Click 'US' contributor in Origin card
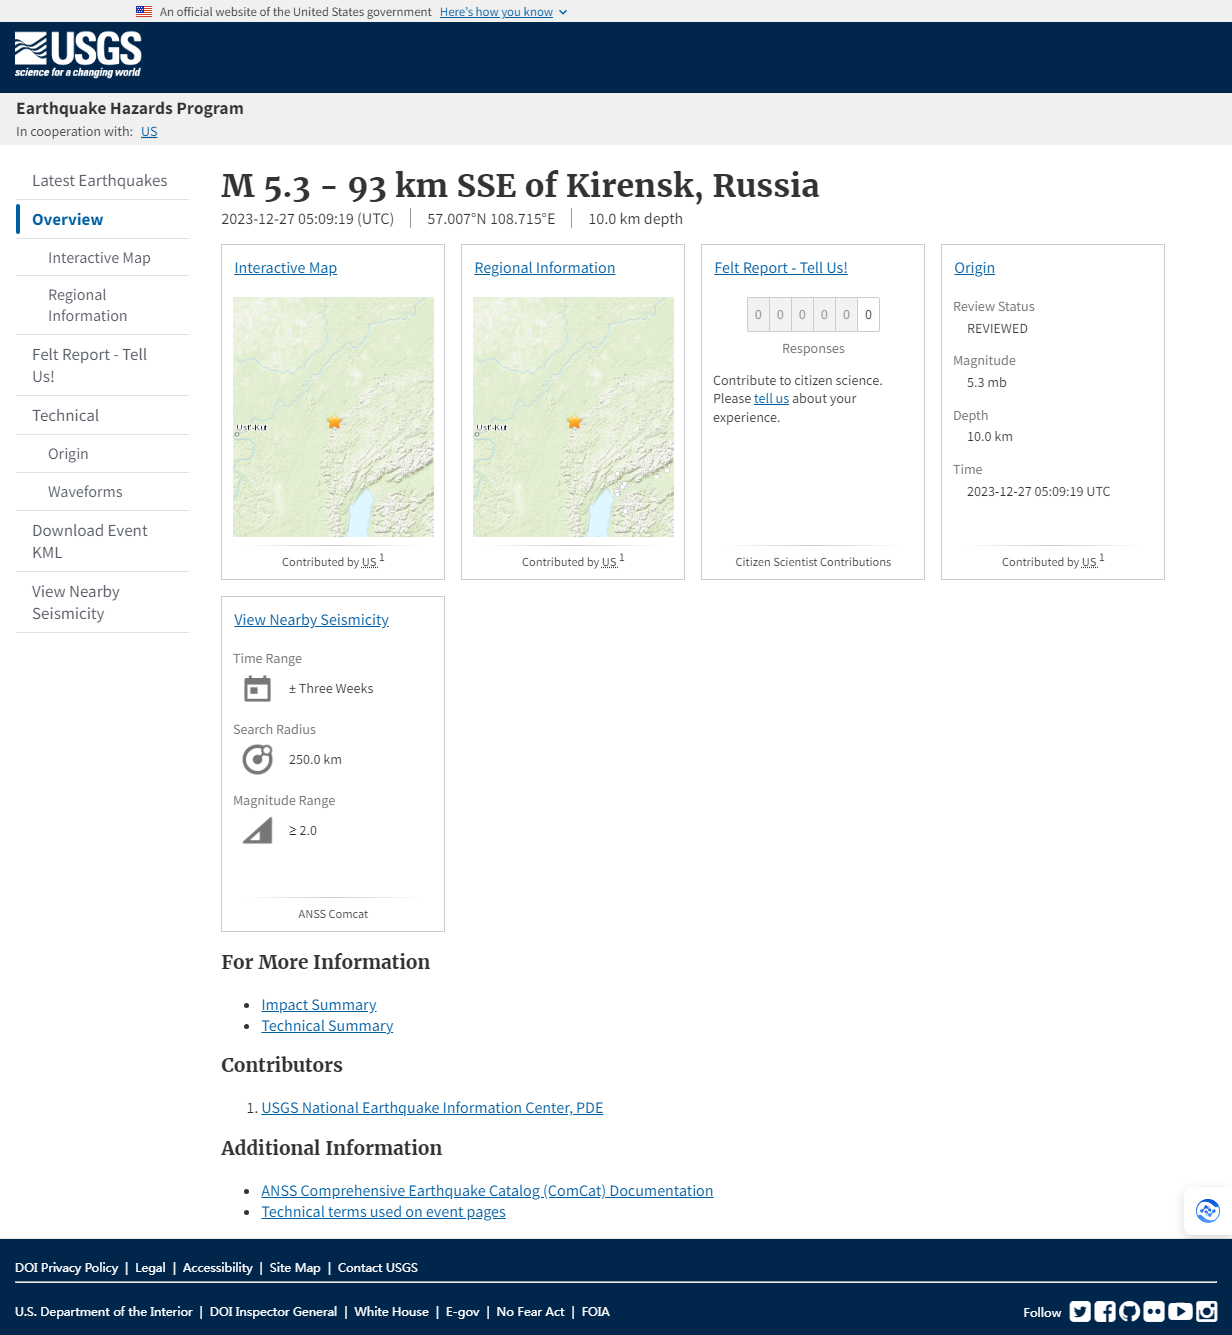The width and height of the screenshot is (1232, 1335). 1090,562
